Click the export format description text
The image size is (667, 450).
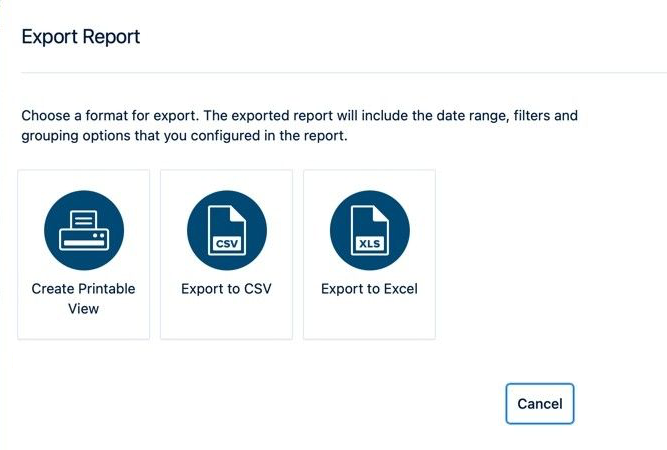click(300, 126)
